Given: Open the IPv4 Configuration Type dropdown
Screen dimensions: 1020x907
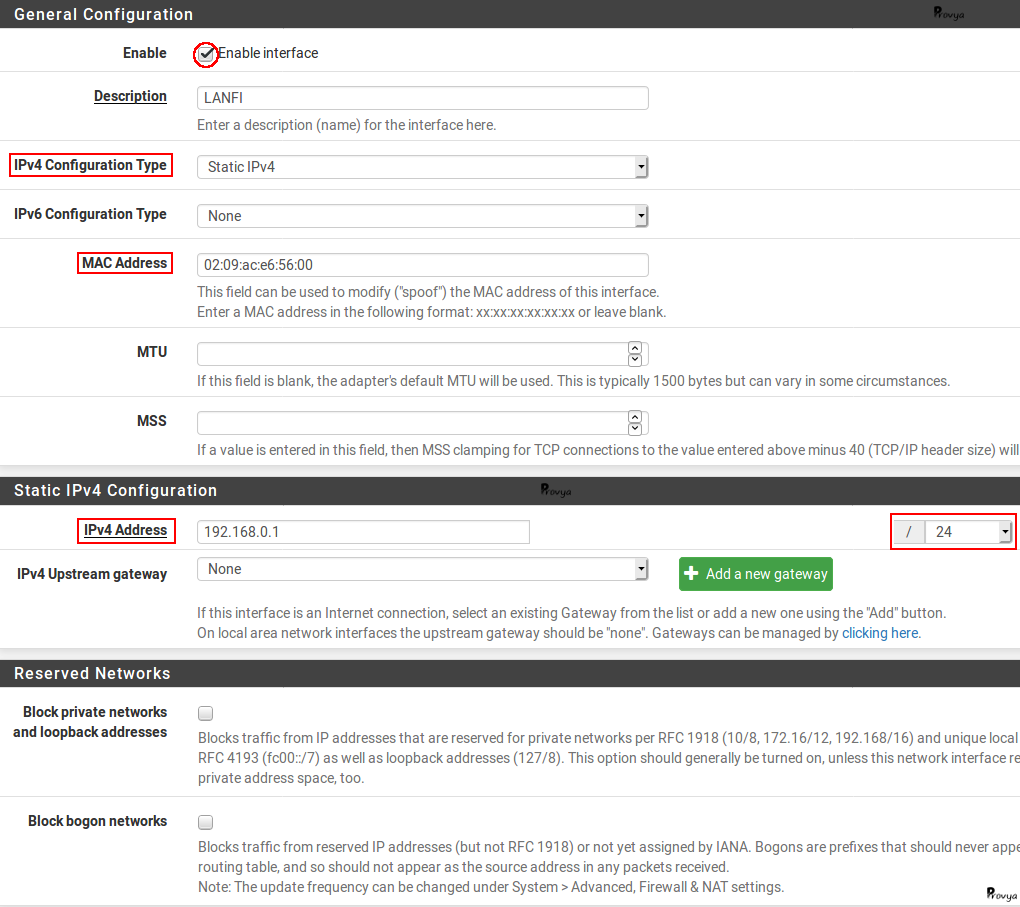Looking at the screenshot, I should point(422,167).
